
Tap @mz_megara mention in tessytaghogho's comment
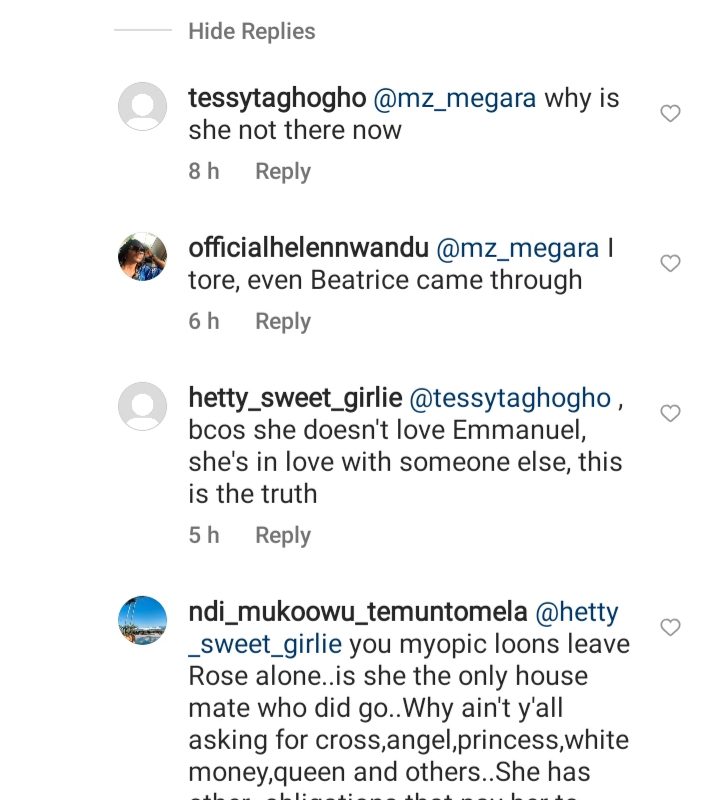click(454, 99)
